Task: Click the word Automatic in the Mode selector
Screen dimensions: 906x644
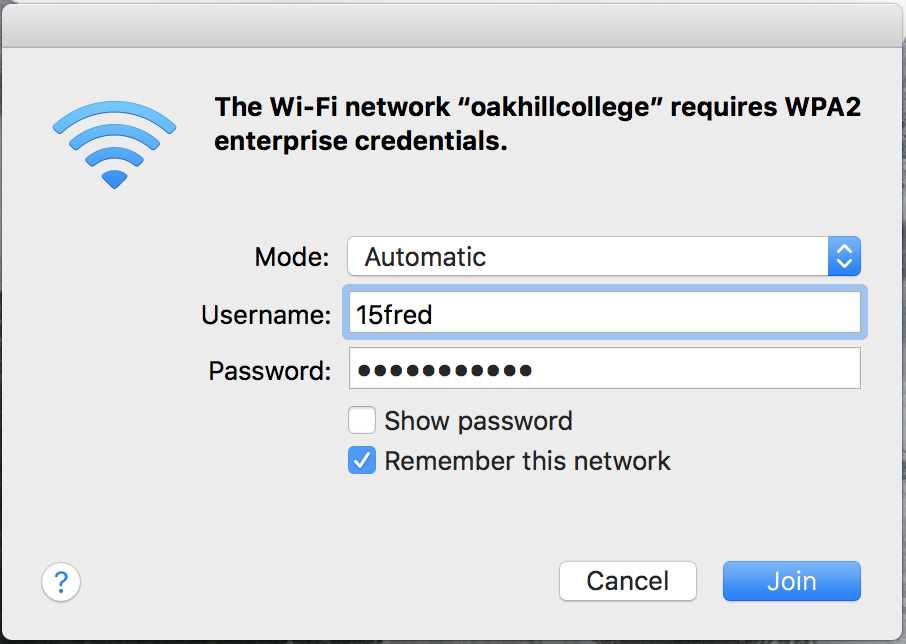Action: pos(425,257)
